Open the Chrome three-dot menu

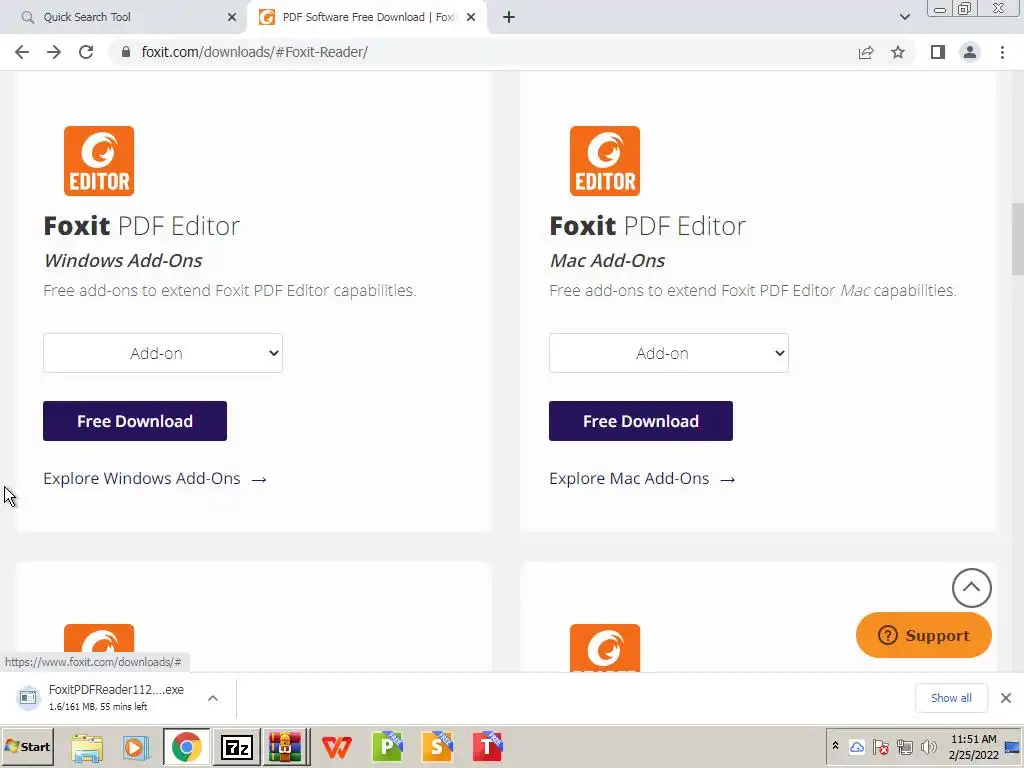click(x=1002, y=52)
